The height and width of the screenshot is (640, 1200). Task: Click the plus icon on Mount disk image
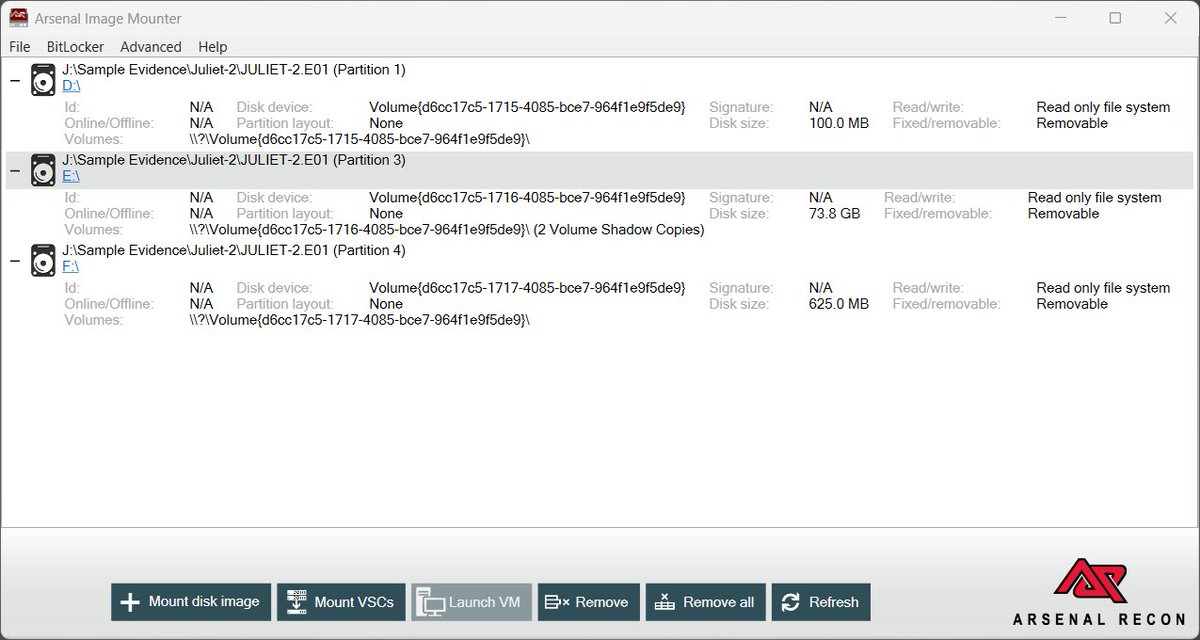tap(130, 602)
